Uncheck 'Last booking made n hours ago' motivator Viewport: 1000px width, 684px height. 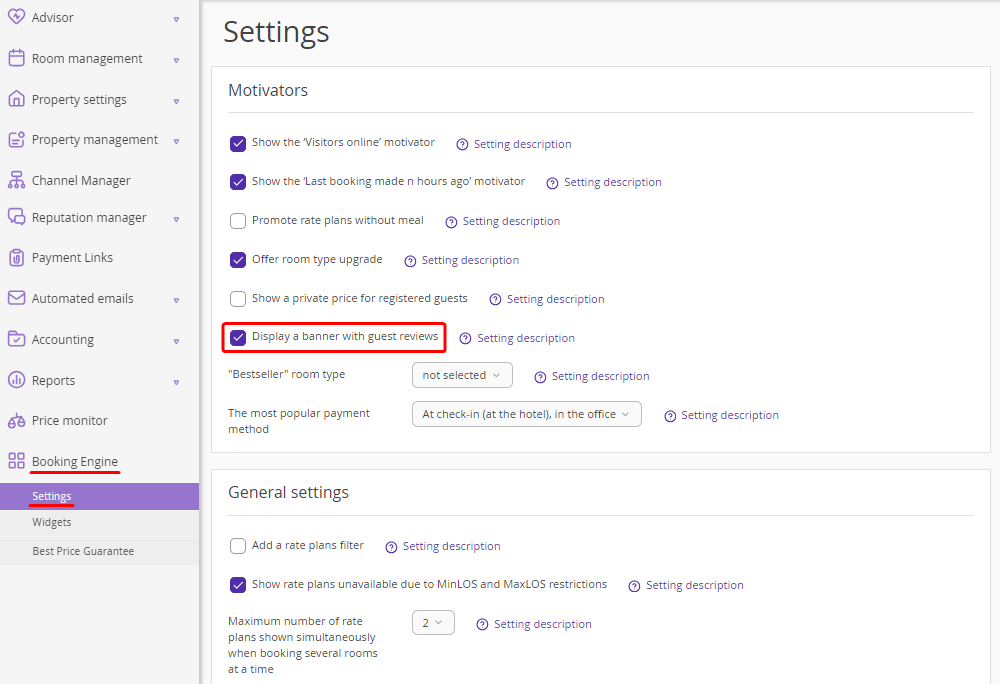[238, 182]
